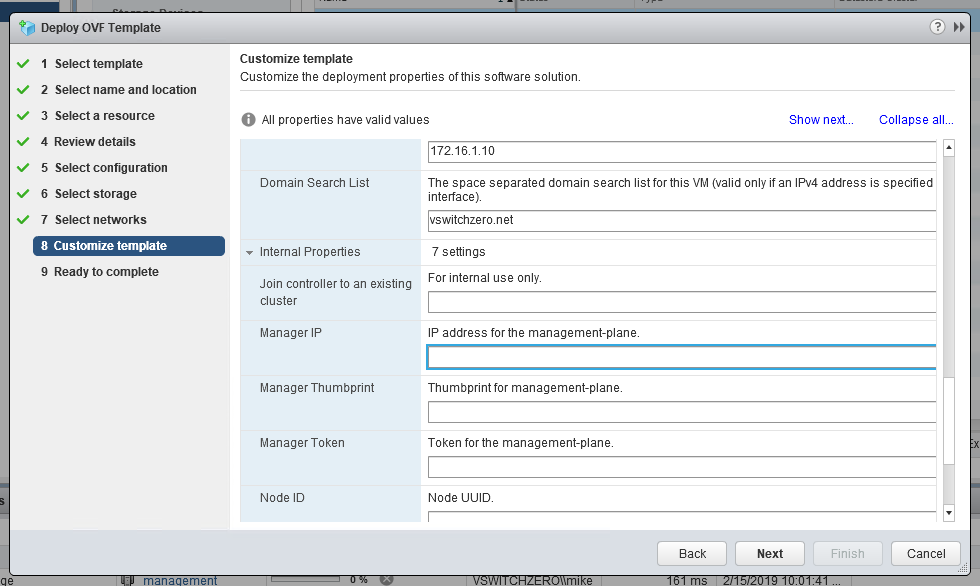Viewport: 980px width, 586px height.
Task: Click the scrollbar down arrow on properties list
Action: pyautogui.click(x=947, y=513)
